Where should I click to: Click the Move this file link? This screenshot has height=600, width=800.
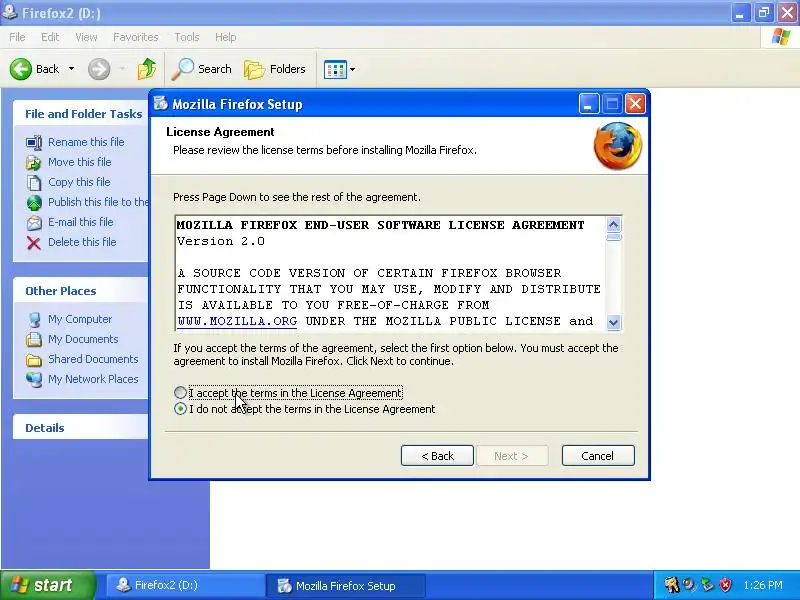click(80, 162)
